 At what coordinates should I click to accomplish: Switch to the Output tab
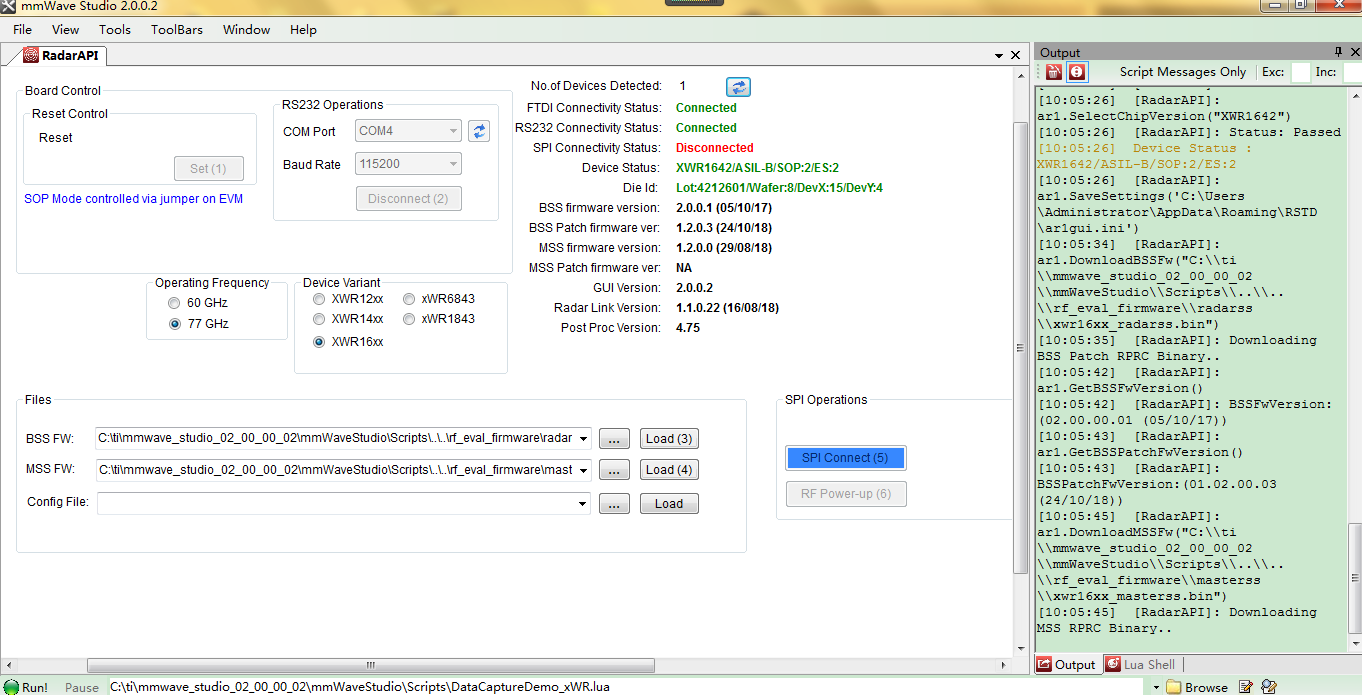(x=1067, y=664)
